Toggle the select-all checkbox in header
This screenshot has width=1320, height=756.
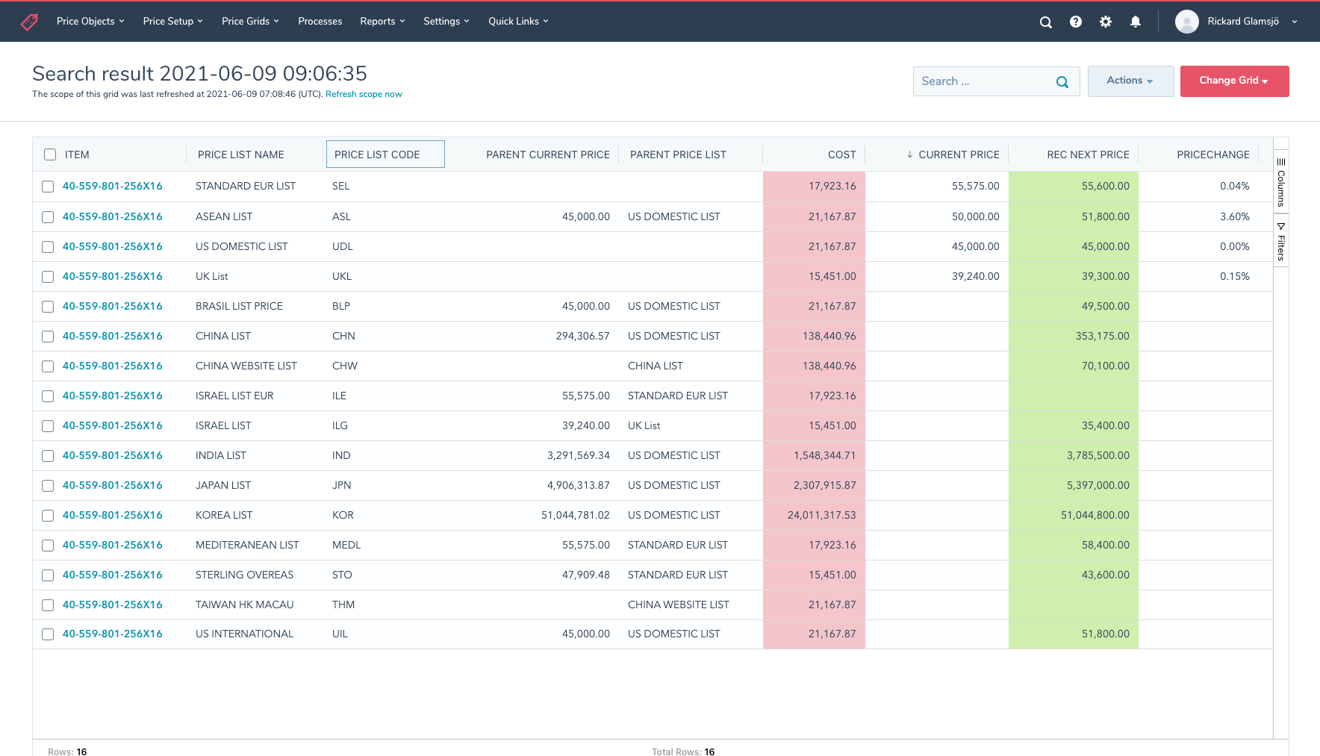(x=50, y=155)
